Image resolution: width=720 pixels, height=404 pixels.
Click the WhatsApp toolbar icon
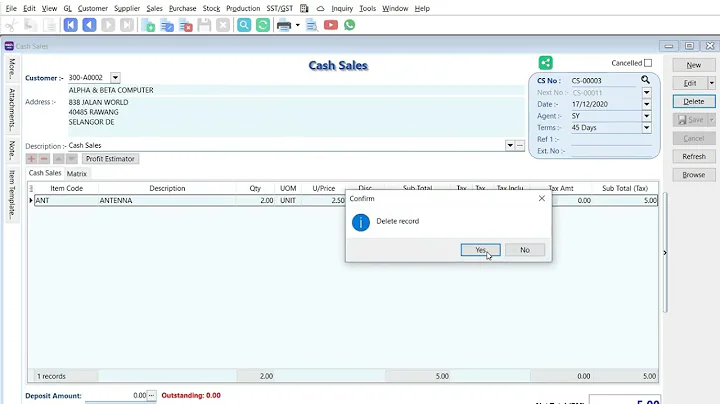coord(349,25)
